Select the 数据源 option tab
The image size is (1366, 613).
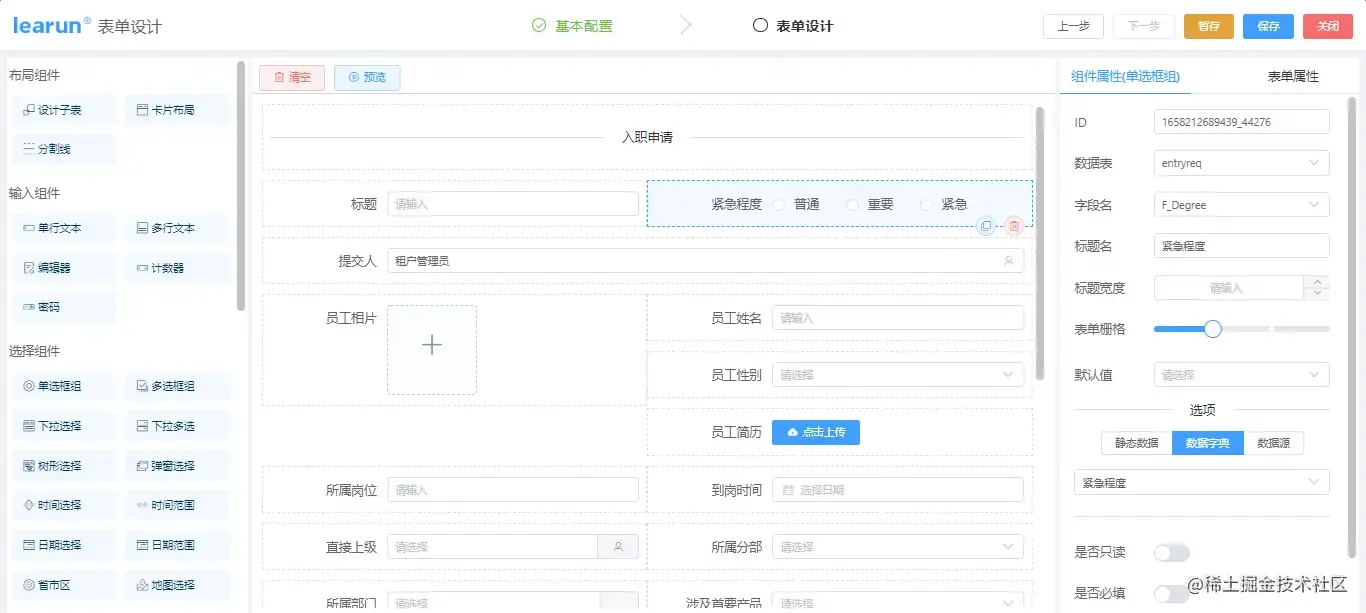coord(1273,443)
